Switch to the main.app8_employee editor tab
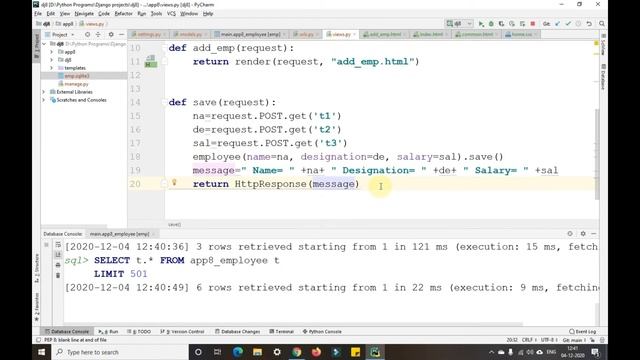The width and height of the screenshot is (640, 360). [x=250, y=34]
